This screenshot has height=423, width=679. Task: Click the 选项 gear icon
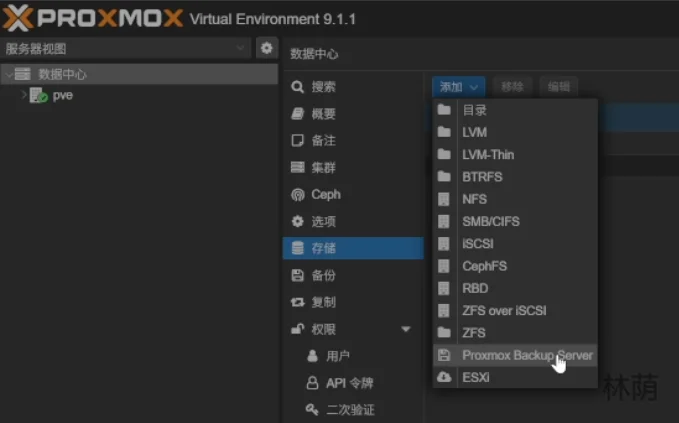[297, 221]
